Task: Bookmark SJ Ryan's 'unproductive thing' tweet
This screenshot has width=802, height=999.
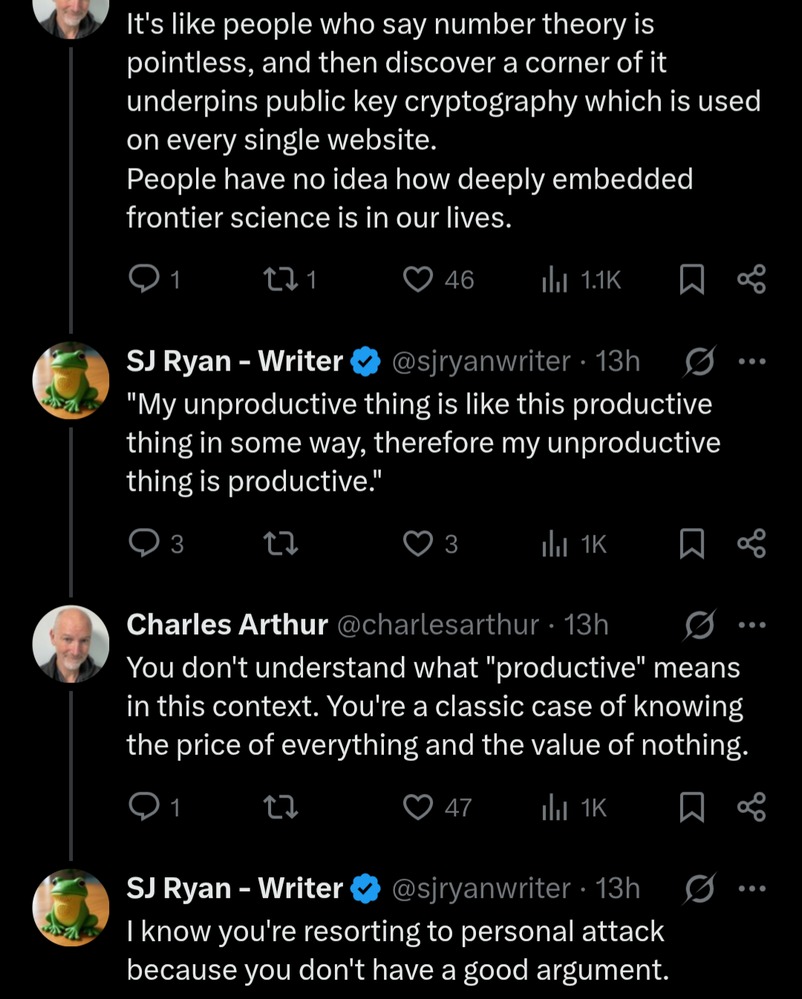Action: [691, 544]
